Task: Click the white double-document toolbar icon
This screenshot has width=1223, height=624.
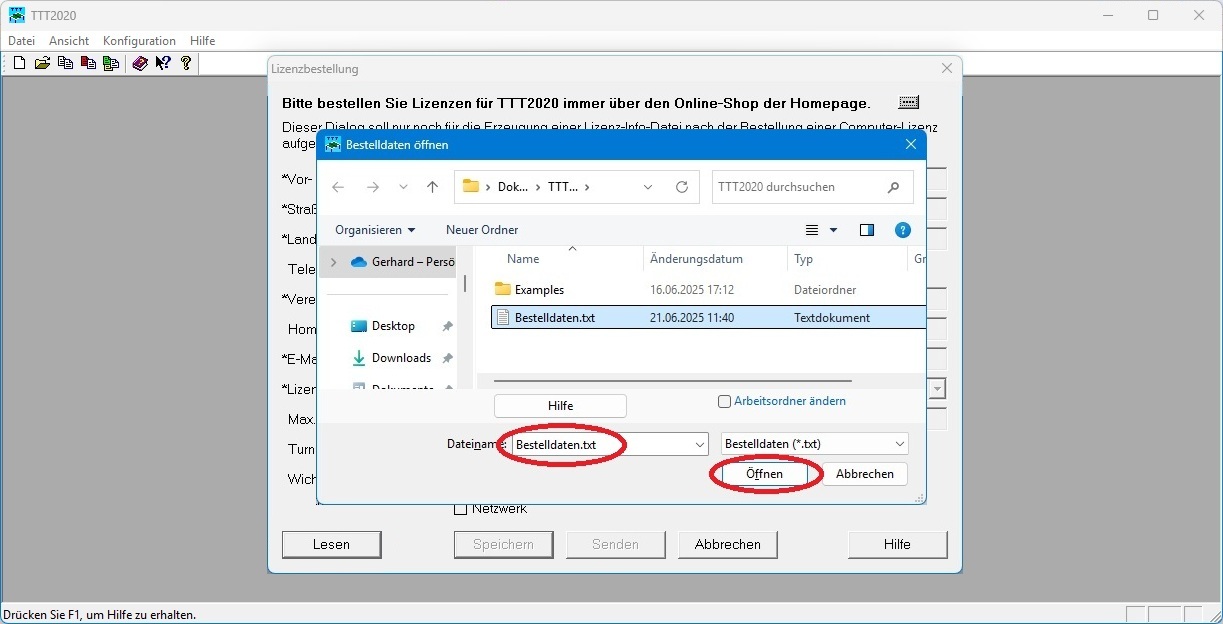Action: [x=65, y=63]
